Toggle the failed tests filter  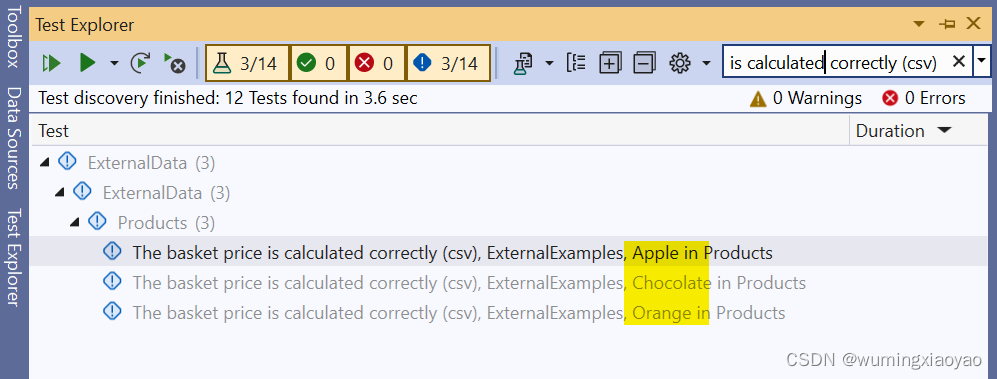pyautogui.click(x=377, y=63)
